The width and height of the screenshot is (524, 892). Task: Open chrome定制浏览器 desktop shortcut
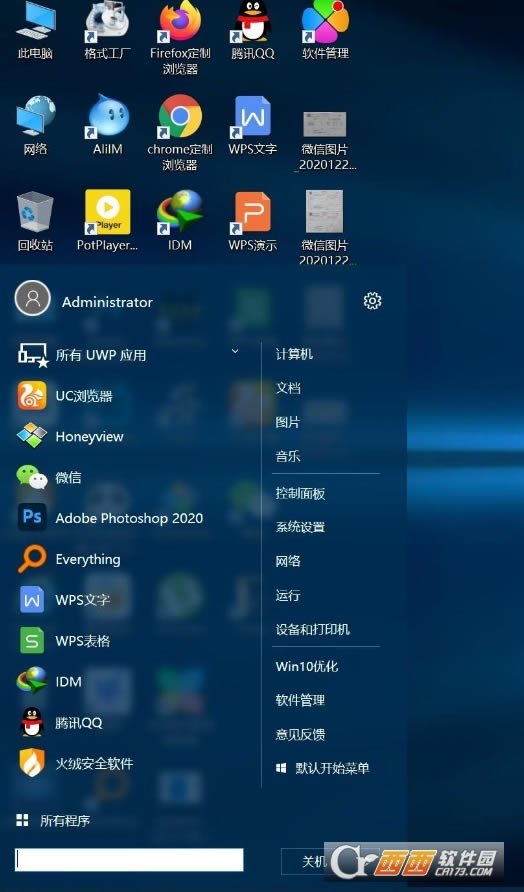click(x=180, y=133)
